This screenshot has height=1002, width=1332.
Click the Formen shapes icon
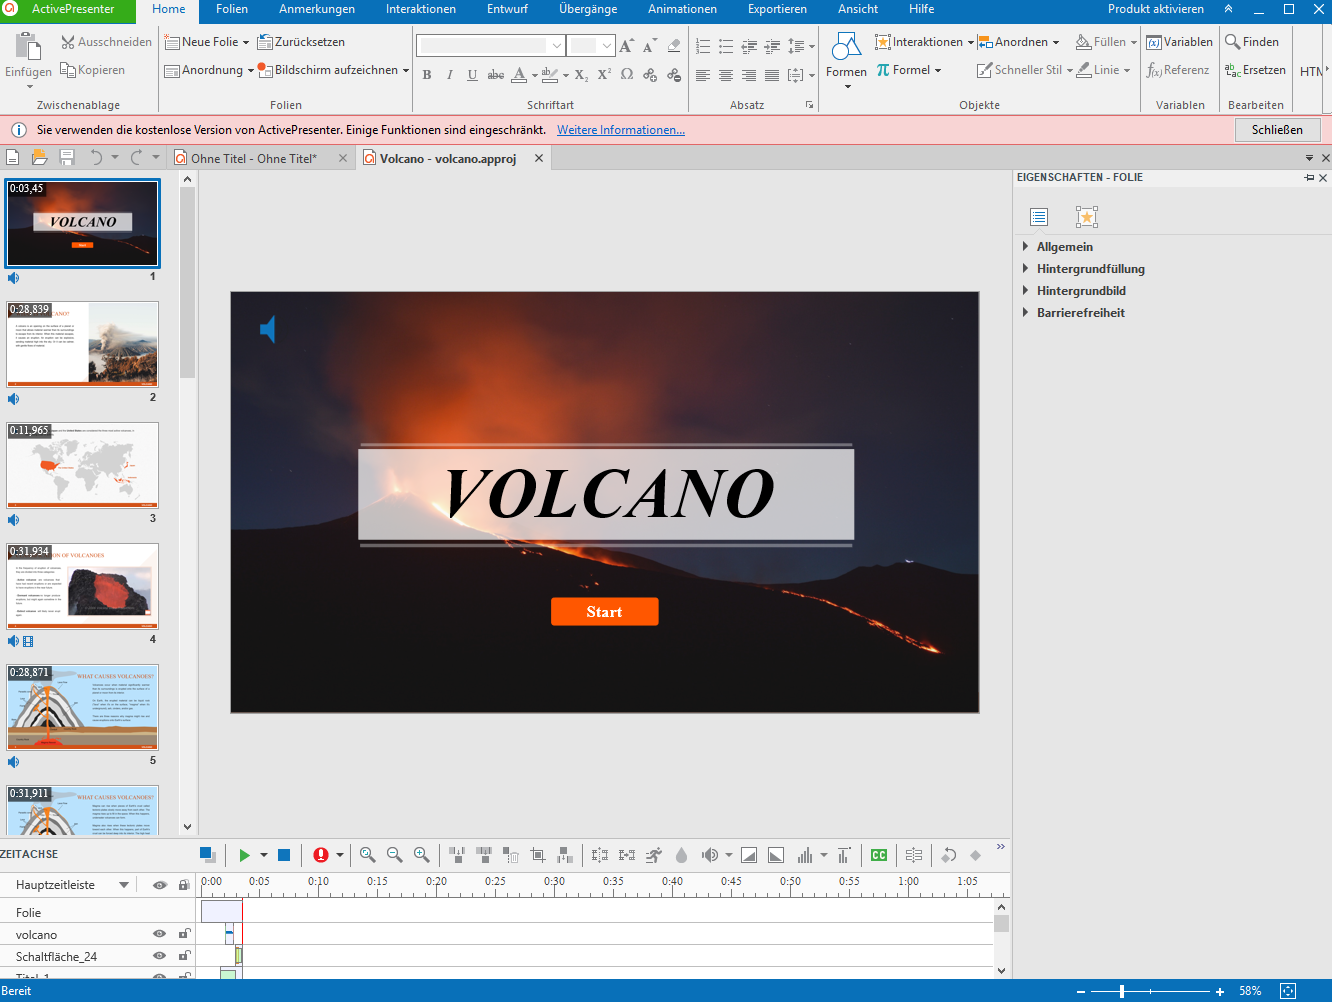point(846,47)
